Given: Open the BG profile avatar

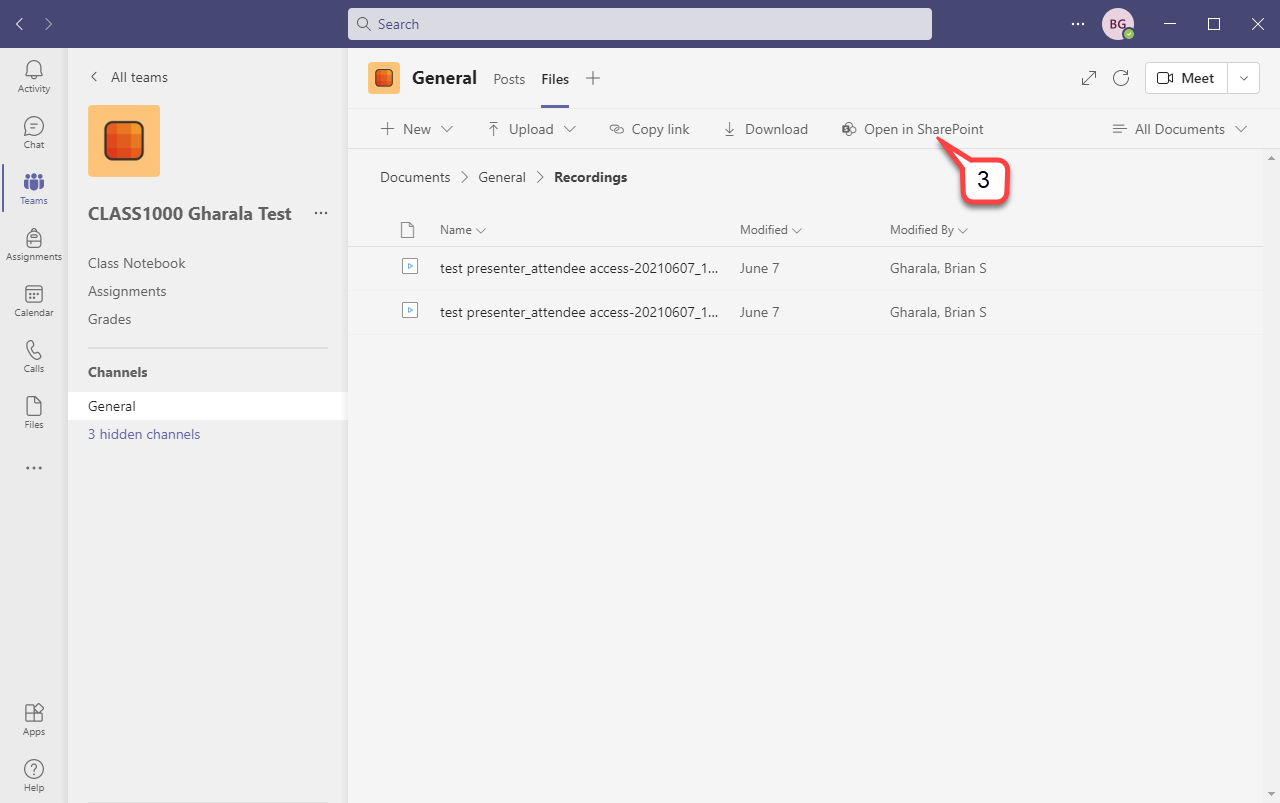Looking at the screenshot, I should [1118, 24].
